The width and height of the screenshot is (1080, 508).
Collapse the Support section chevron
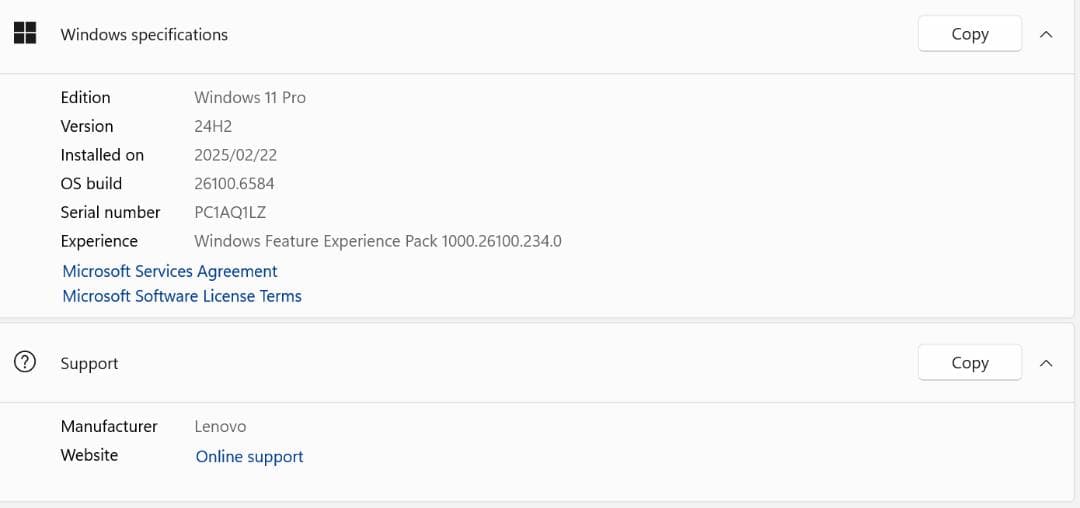[x=1046, y=363]
